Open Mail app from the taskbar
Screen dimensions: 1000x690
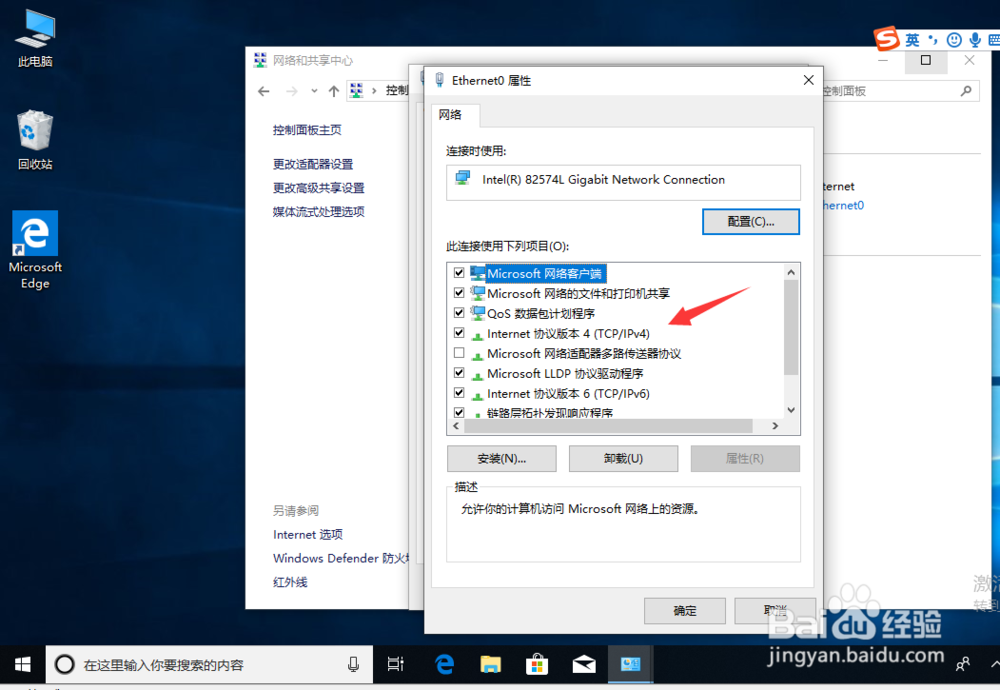[584, 664]
